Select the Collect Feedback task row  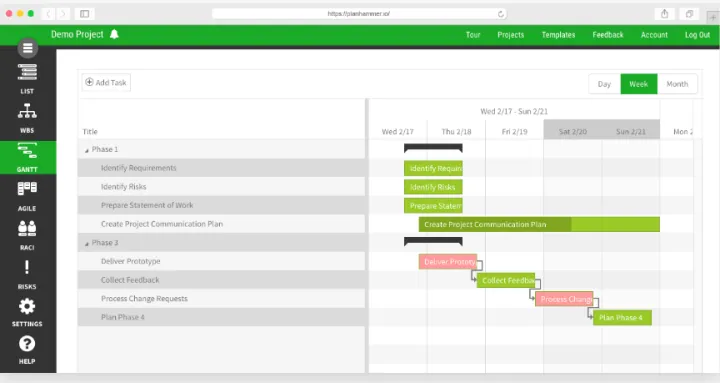pos(221,280)
